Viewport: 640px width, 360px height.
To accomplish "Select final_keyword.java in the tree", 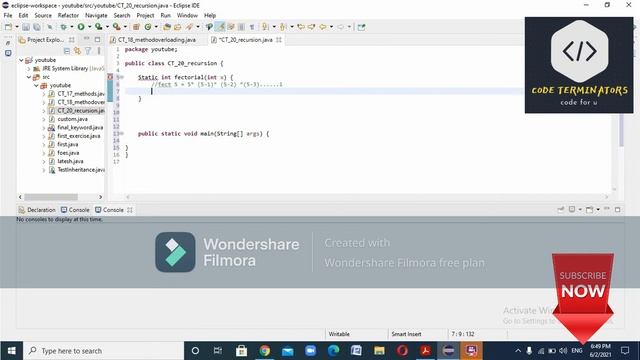I will click(80, 128).
